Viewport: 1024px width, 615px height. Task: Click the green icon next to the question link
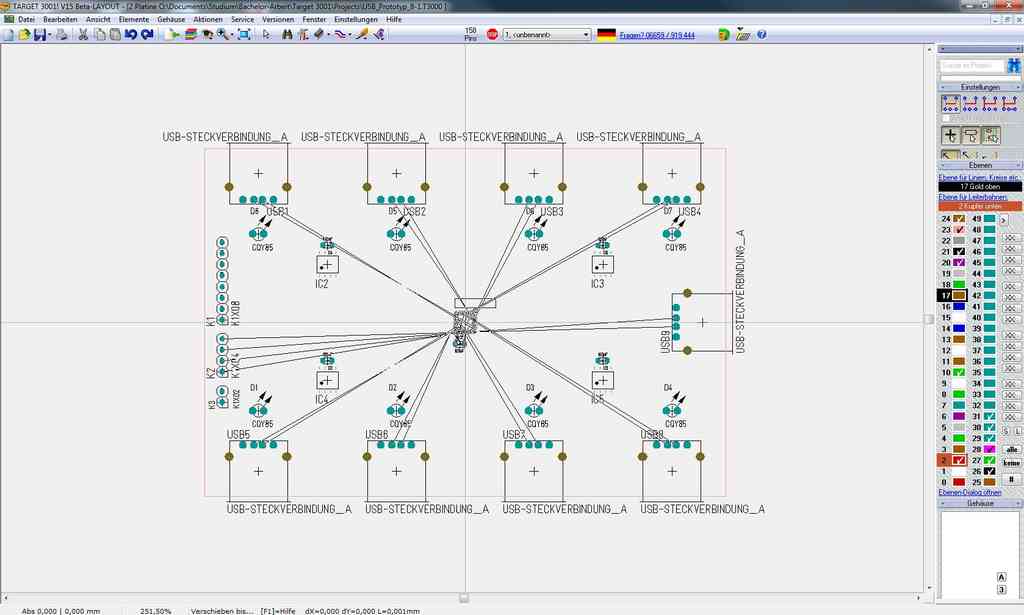pos(723,35)
